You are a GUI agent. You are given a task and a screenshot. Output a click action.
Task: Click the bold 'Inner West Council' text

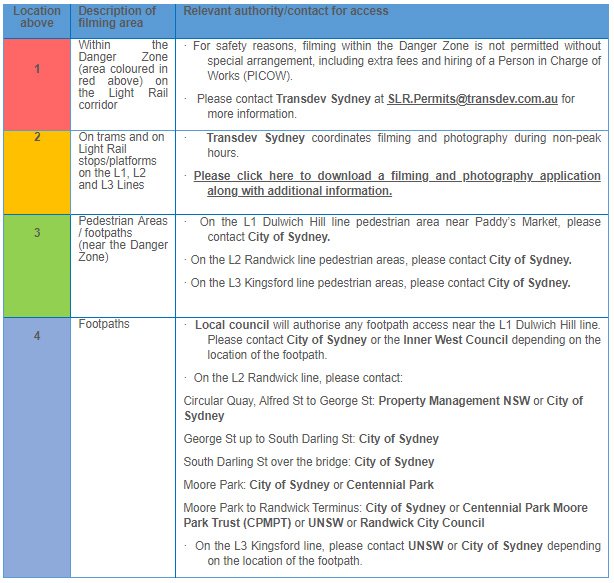point(455,340)
